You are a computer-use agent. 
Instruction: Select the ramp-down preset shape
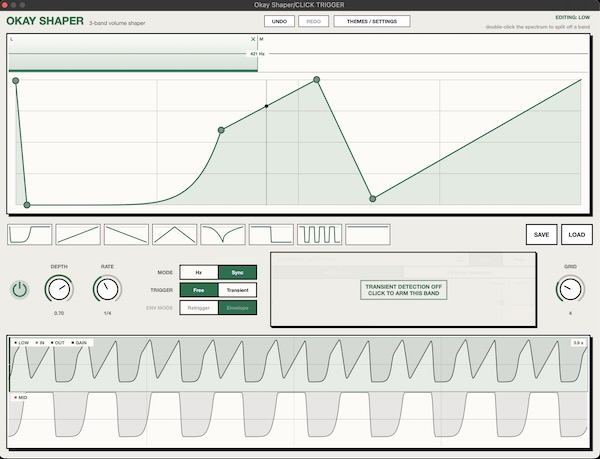click(126, 234)
